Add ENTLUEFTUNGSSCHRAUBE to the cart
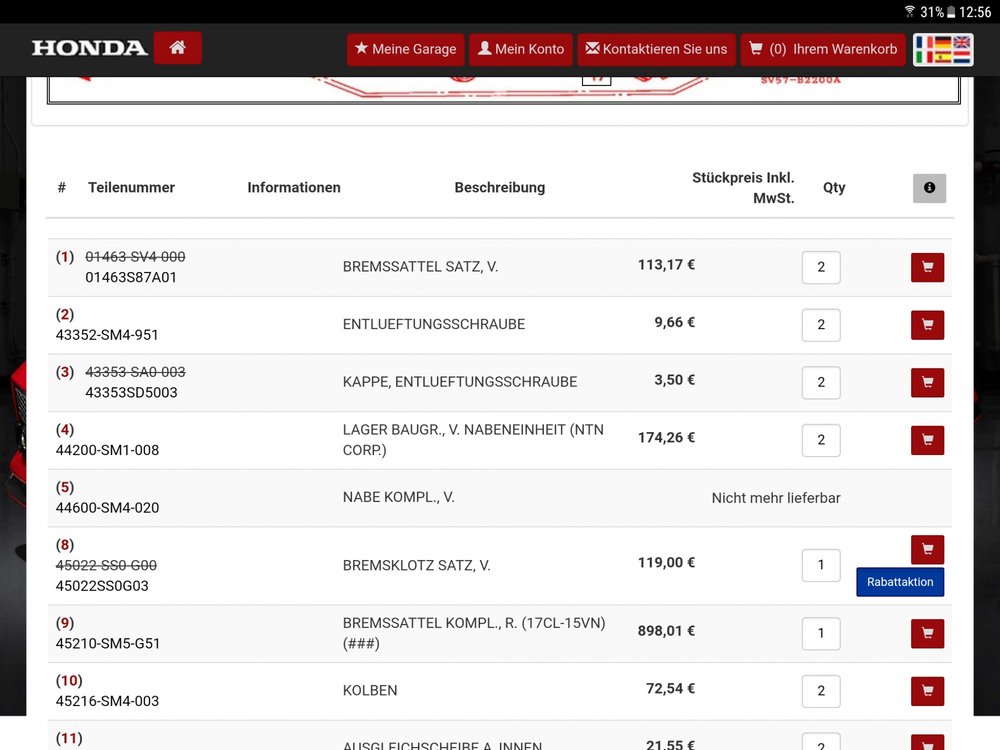The image size is (1000, 750). [927, 325]
